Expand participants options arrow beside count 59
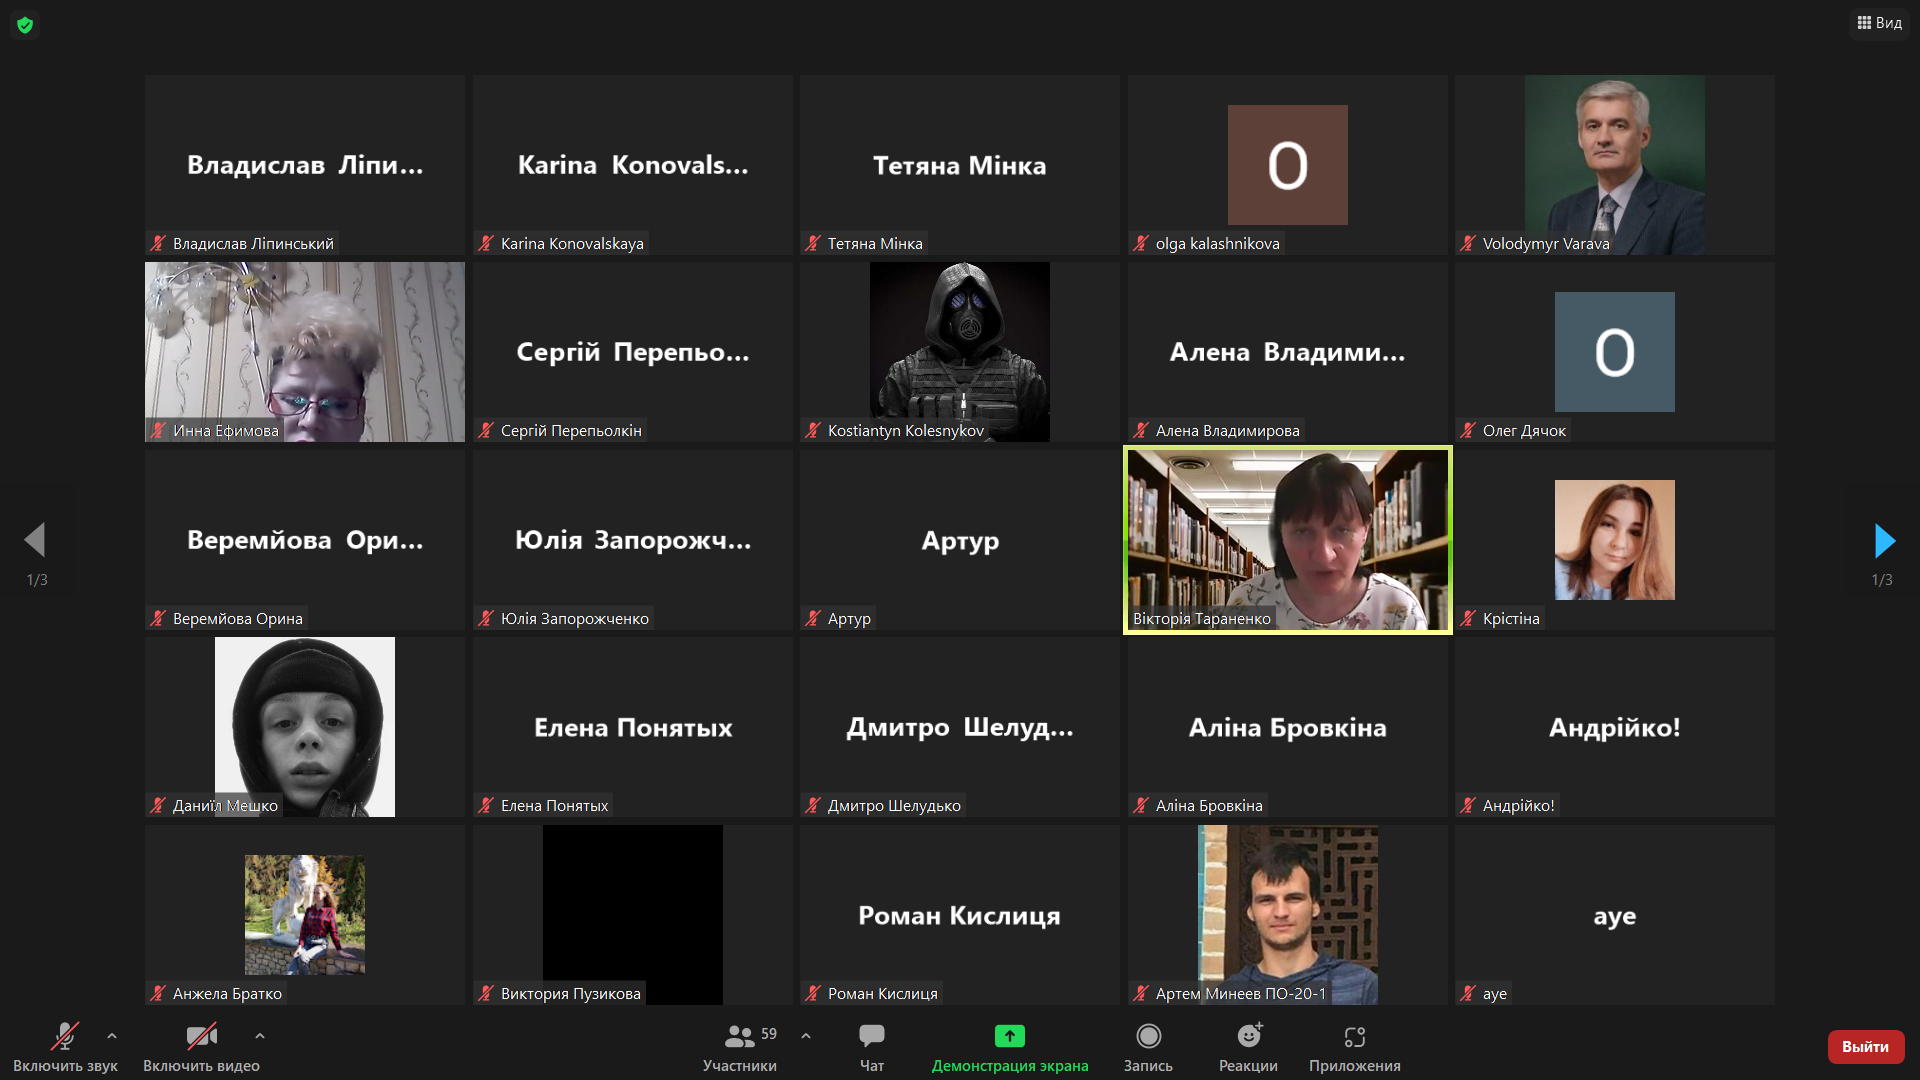The image size is (1920, 1080). click(x=806, y=1036)
